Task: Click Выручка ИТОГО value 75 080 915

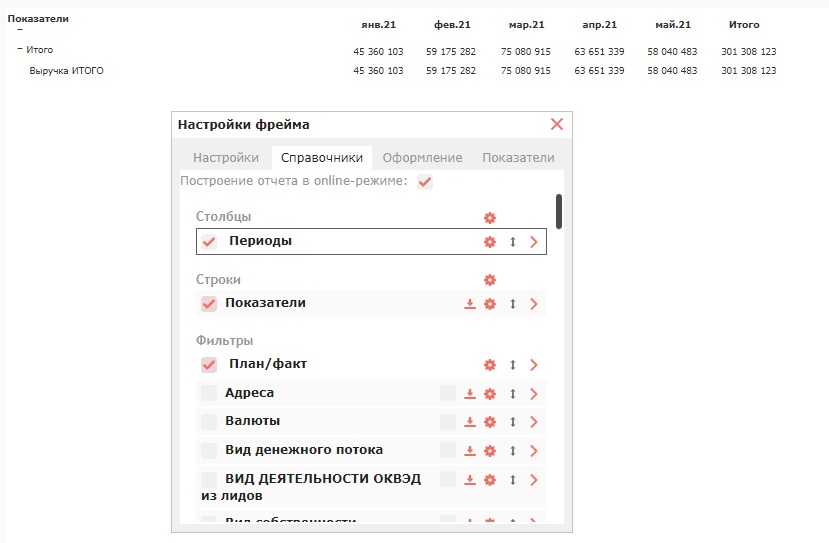Action: click(526, 71)
